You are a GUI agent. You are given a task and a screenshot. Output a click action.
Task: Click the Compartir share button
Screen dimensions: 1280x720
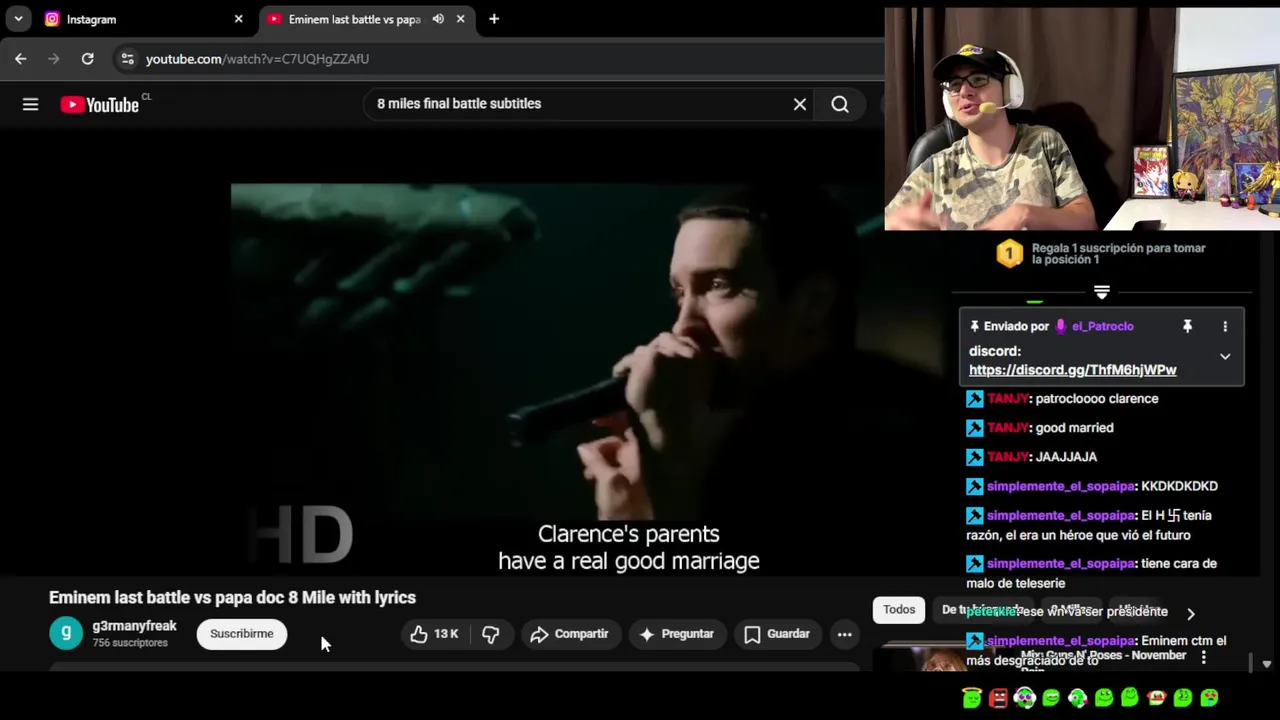(x=569, y=634)
